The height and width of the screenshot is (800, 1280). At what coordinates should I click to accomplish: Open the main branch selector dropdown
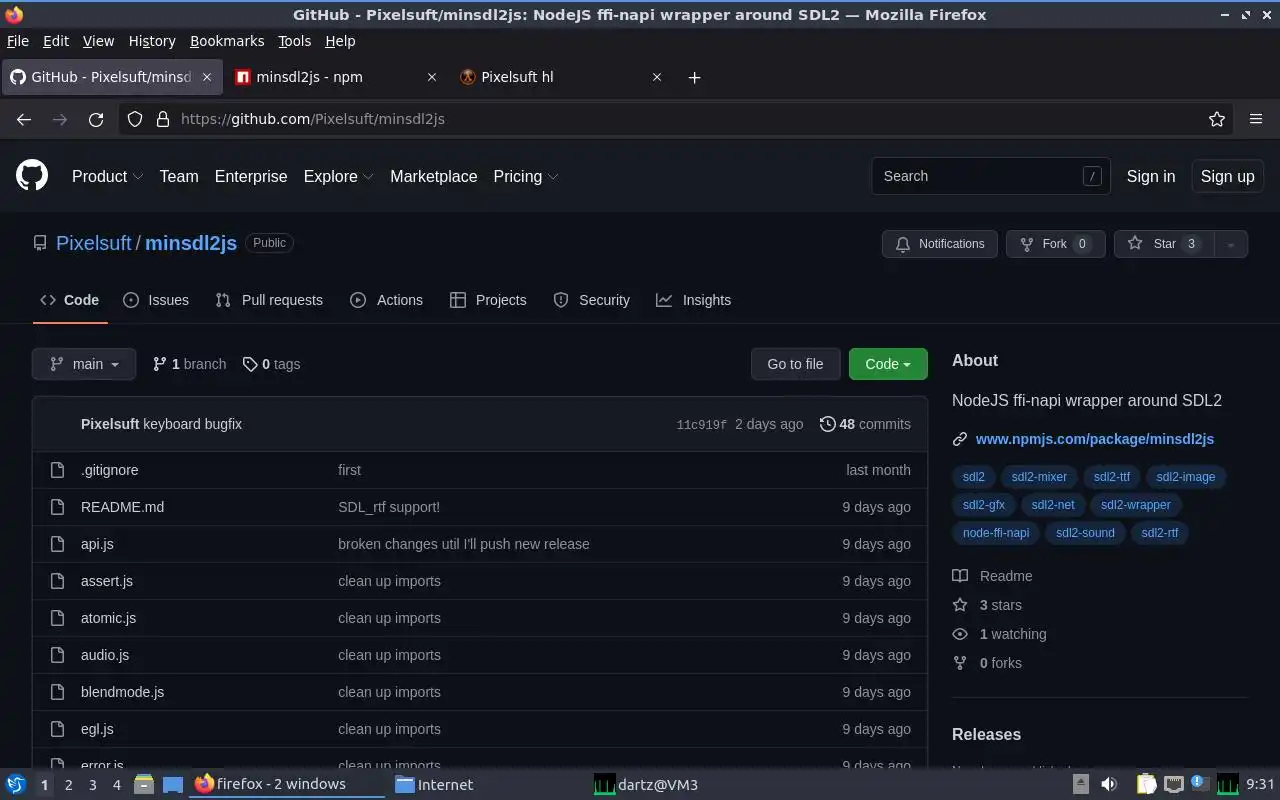(x=84, y=364)
